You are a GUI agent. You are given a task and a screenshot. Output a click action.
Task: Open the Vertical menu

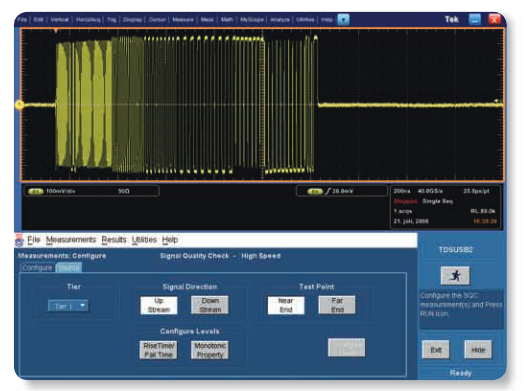tap(60, 20)
